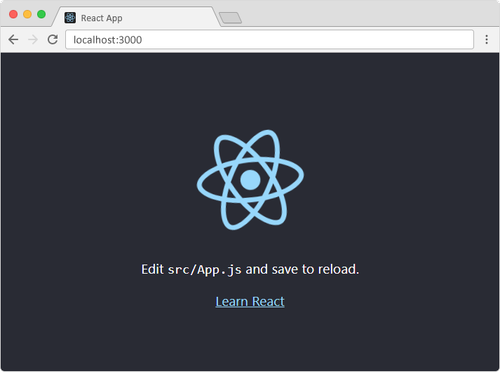The width and height of the screenshot is (500, 372).
Task: Click the browser back arrow
Action: pos(13,40)
